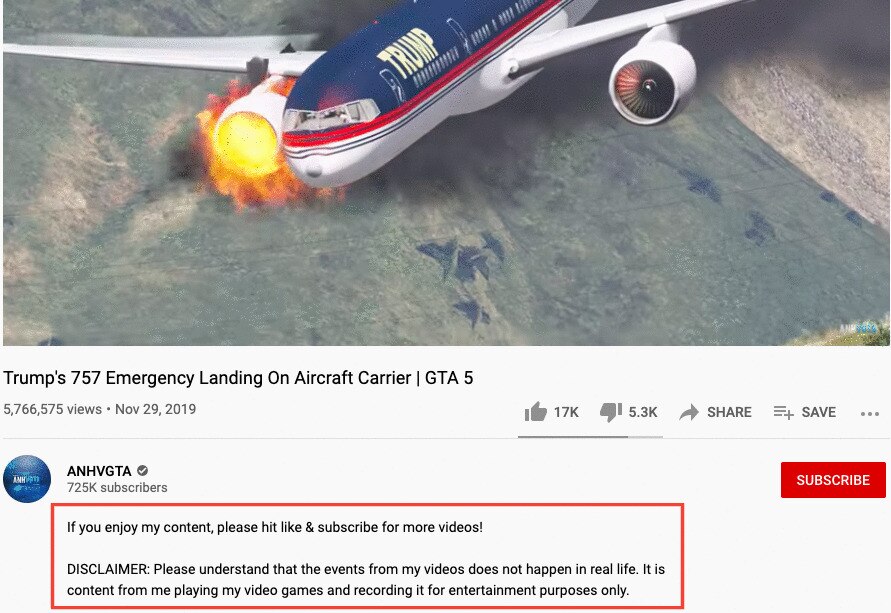This screenshot has height=613, width=891.
Task: Click the ANHVGTA watermark in video corner
Action: pyautogui.click(x=858, y=328)
